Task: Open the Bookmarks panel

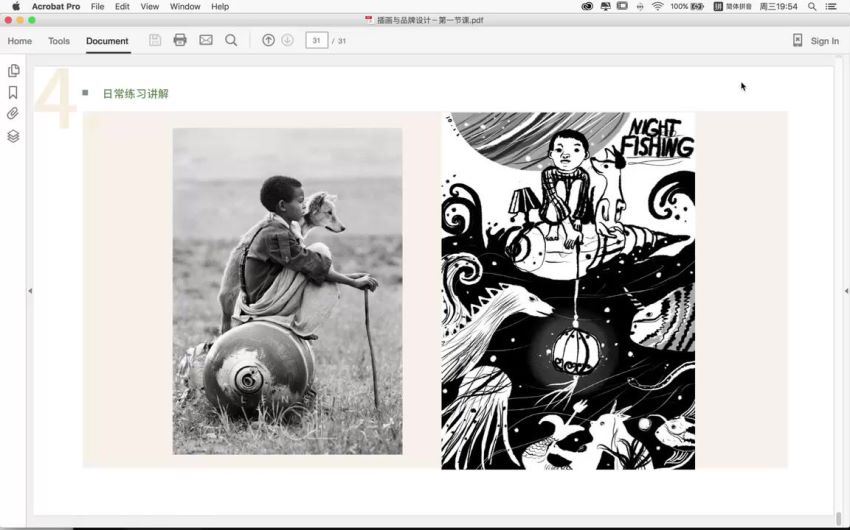Action: (13, 92)
